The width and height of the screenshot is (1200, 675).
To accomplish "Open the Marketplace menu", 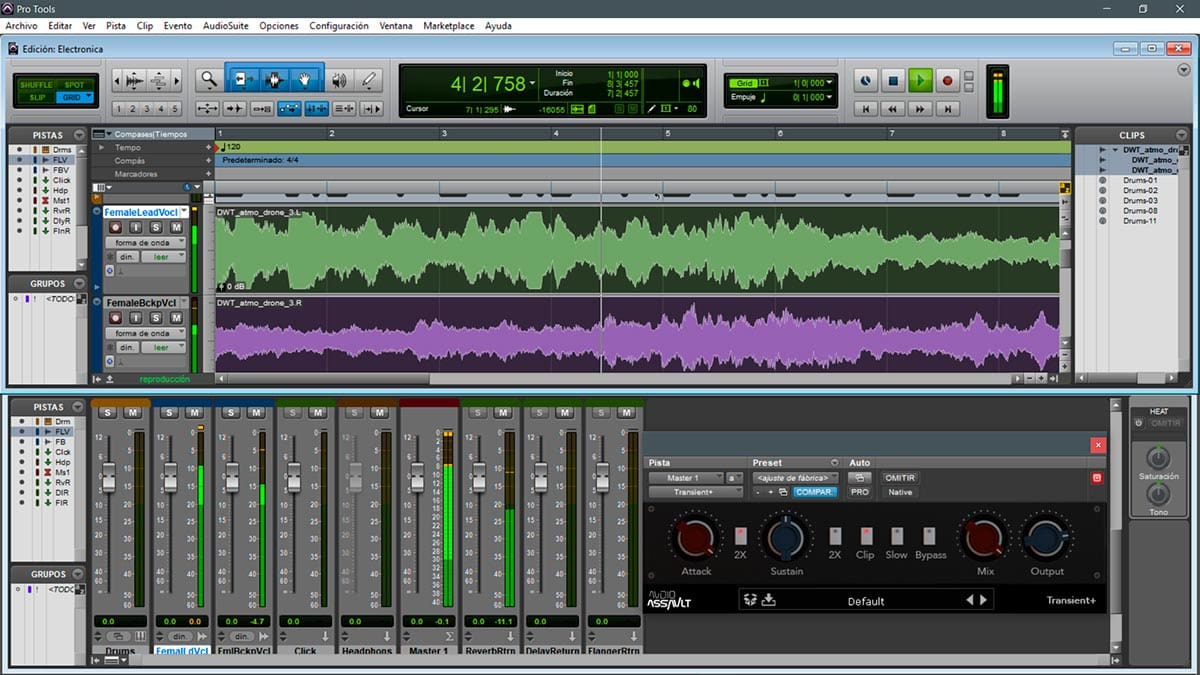I will point(449,26).
